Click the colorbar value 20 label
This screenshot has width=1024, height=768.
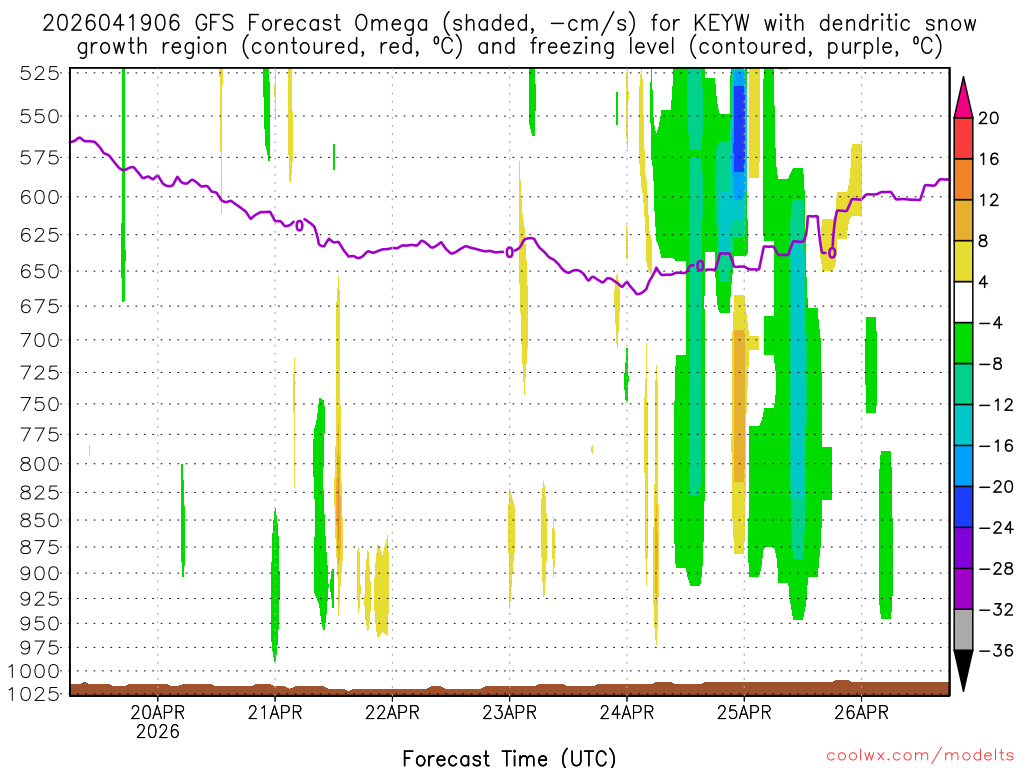989,118
